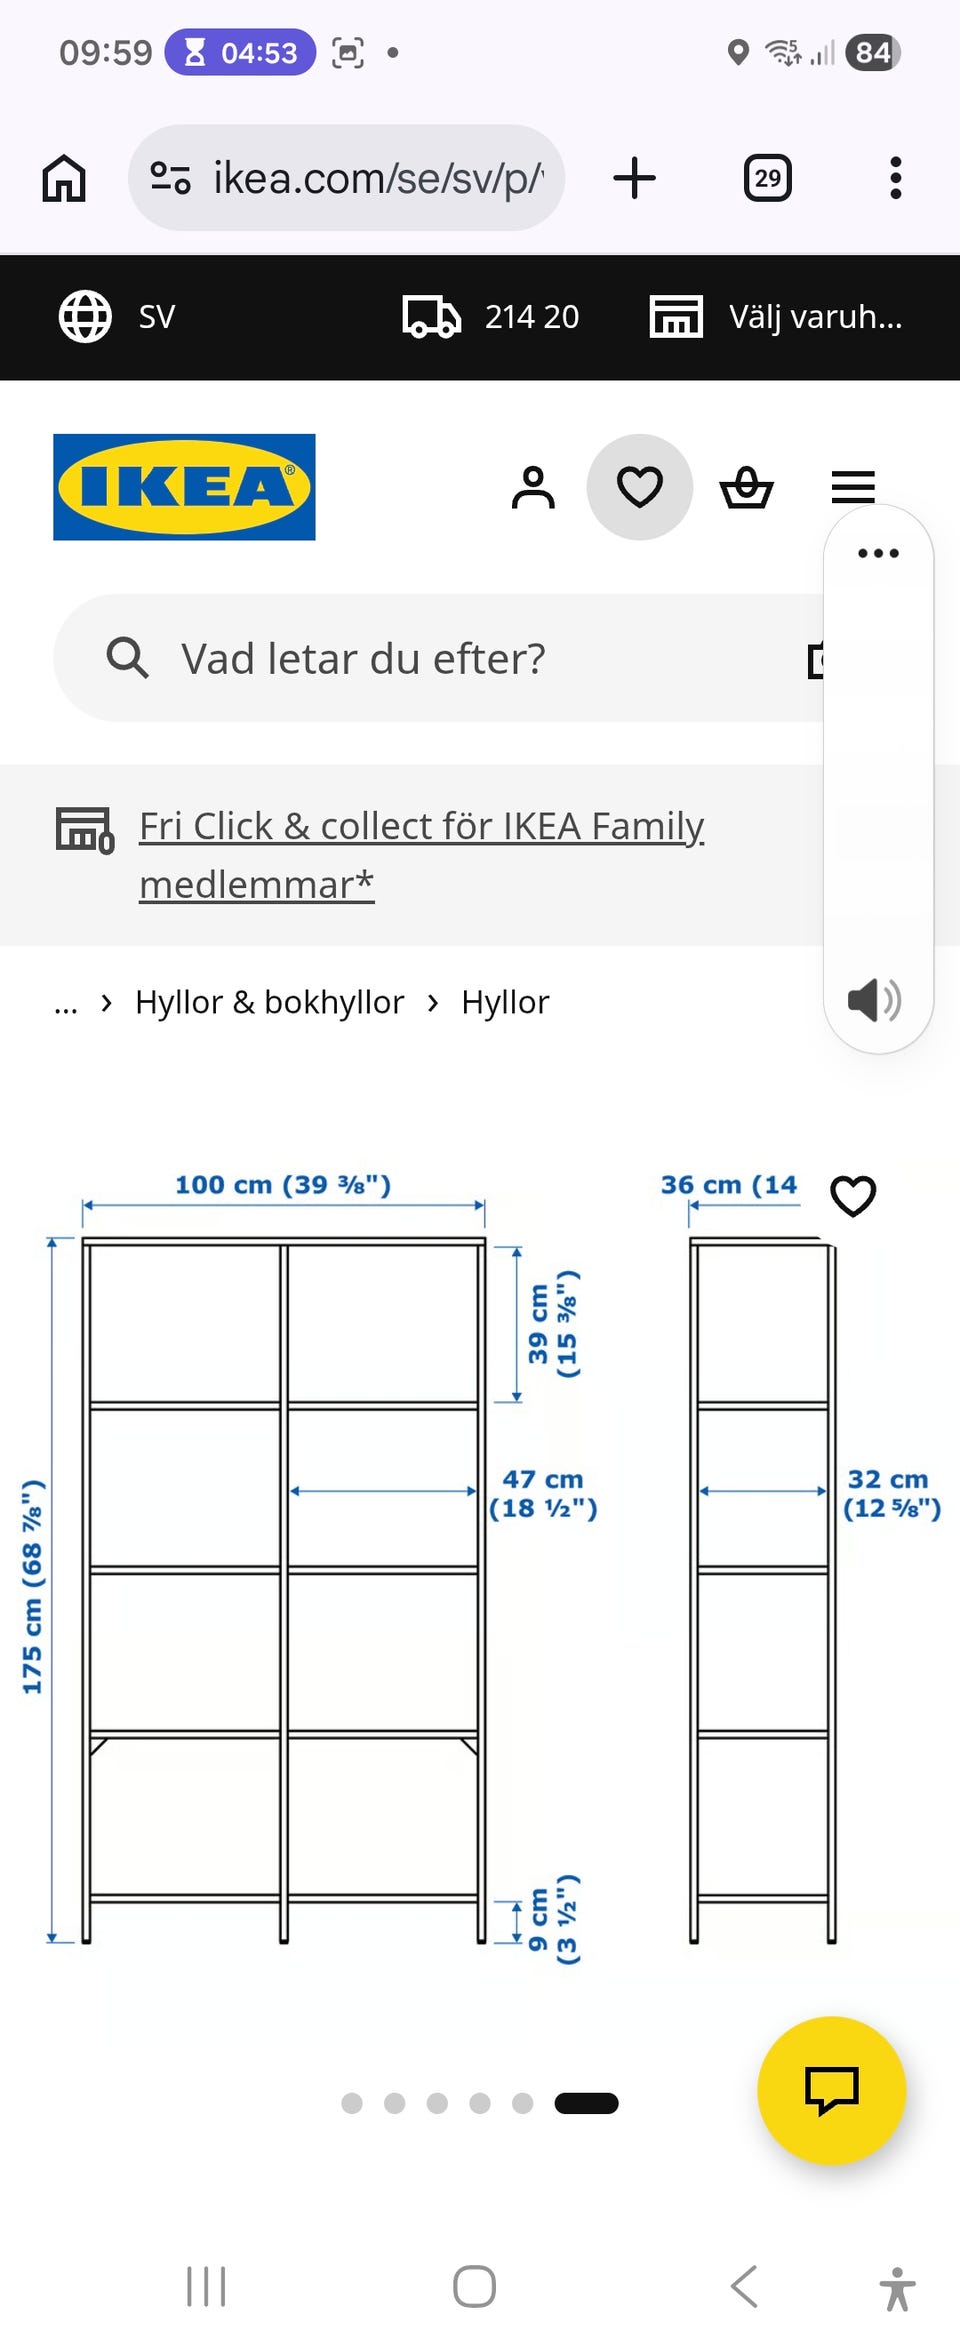Open the IKEA hamburger menu
Image resolution: width=960 pixels, height=2347 pixels.
(852, 487)
